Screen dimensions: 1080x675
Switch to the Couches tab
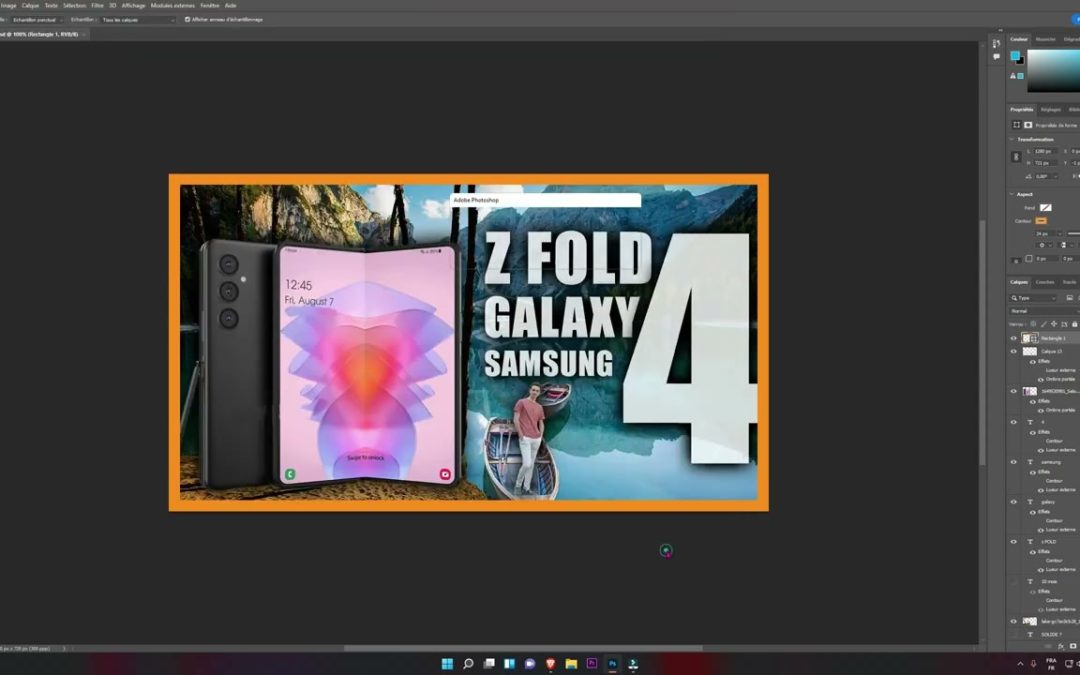click(x=1045, y=282)
